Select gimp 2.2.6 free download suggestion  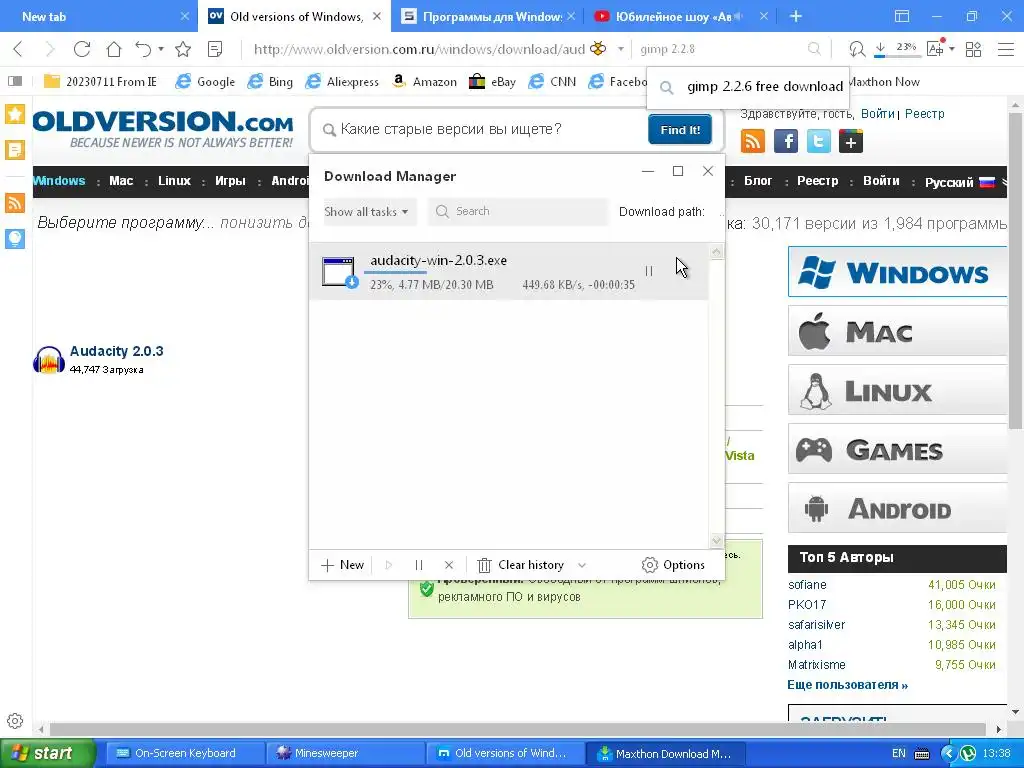(748, 86)
